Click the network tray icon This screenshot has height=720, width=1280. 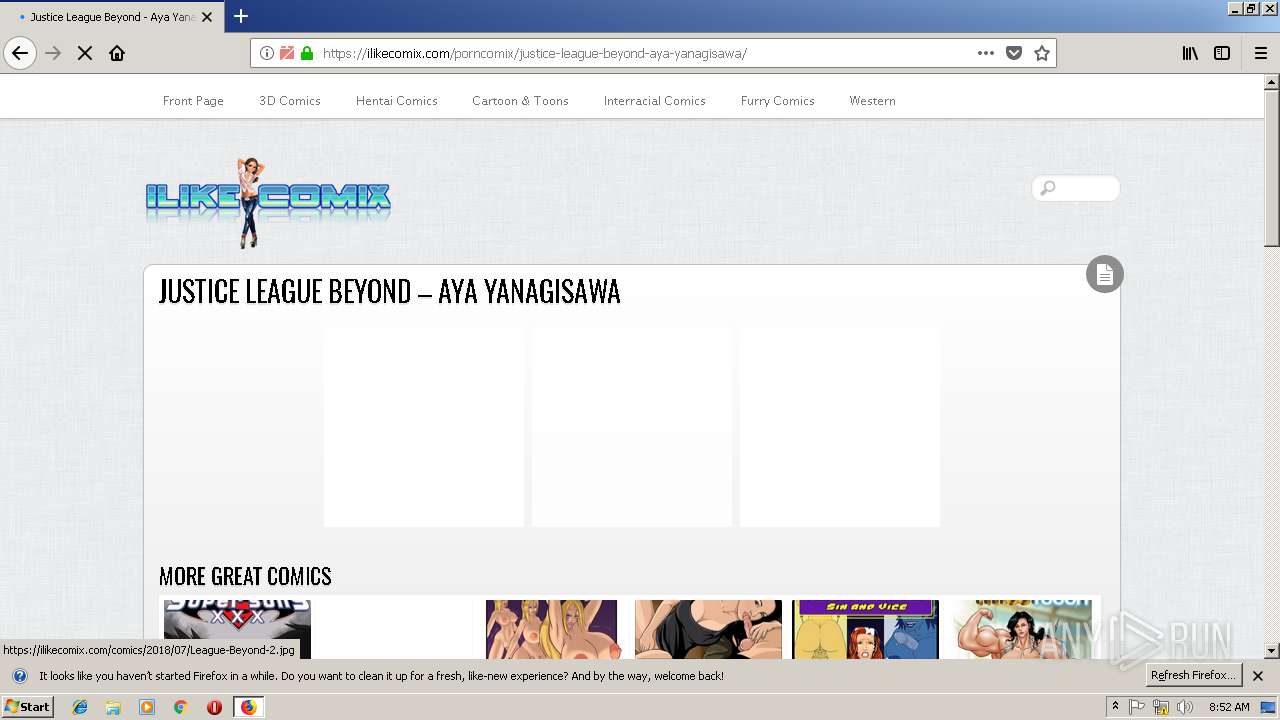coord(1161,707)
